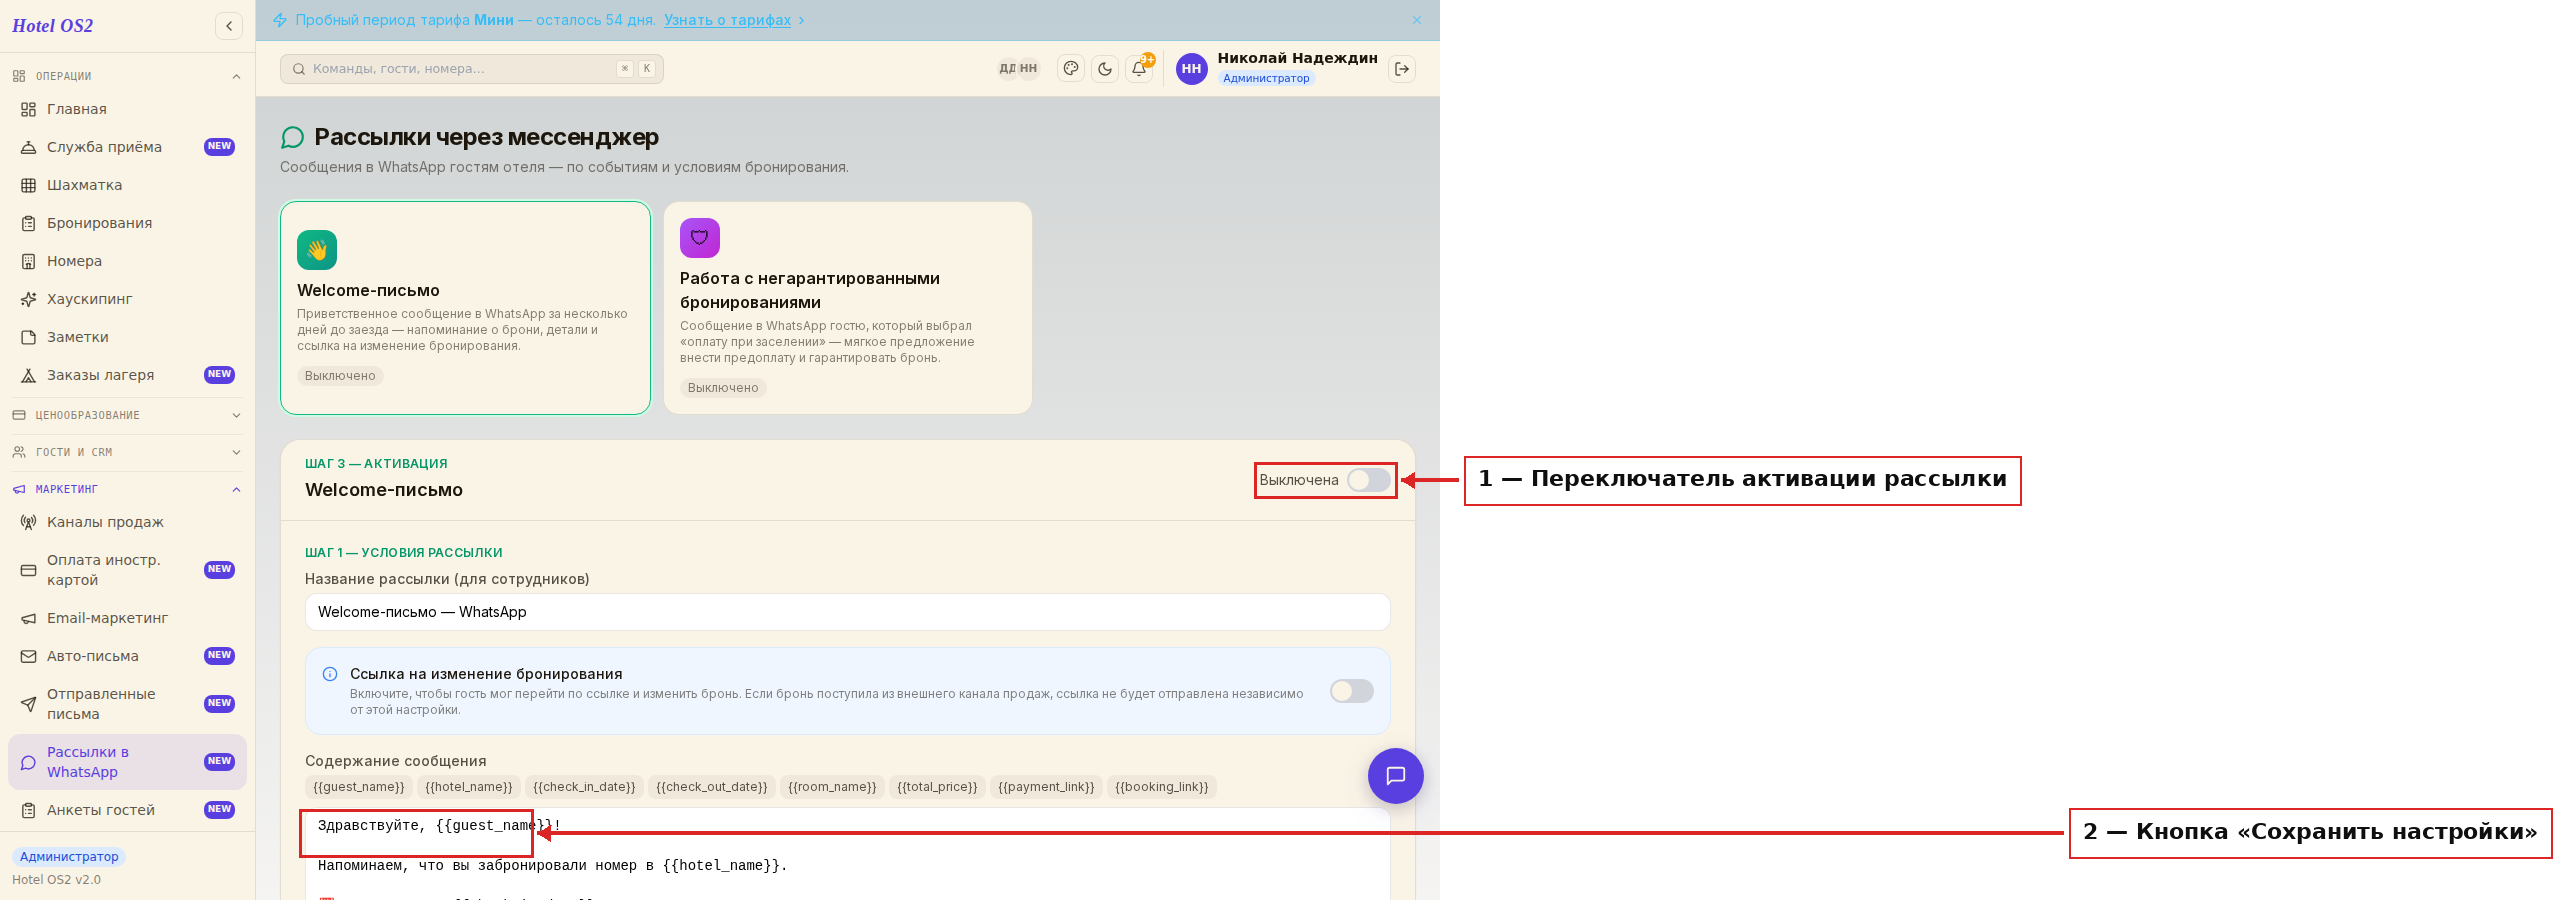Click the message content text area
The image size is (2576, 900).
pyautogui.click(x=848, y=854)
